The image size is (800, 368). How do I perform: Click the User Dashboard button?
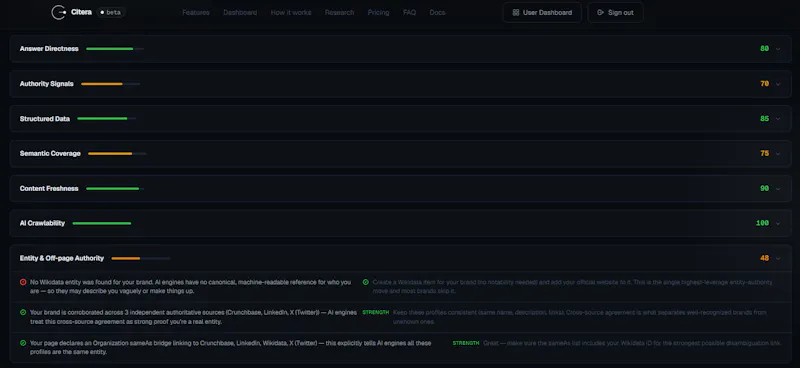coord(542,12)
